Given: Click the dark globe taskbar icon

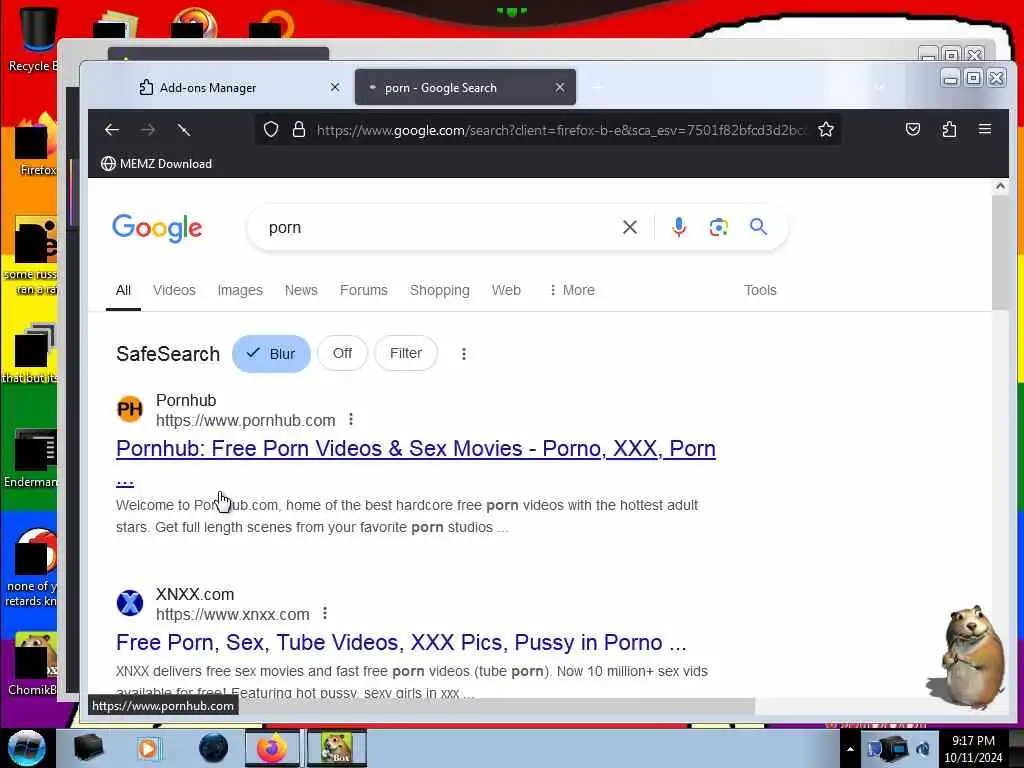Looking at the screenshot, I should point(214,748).
